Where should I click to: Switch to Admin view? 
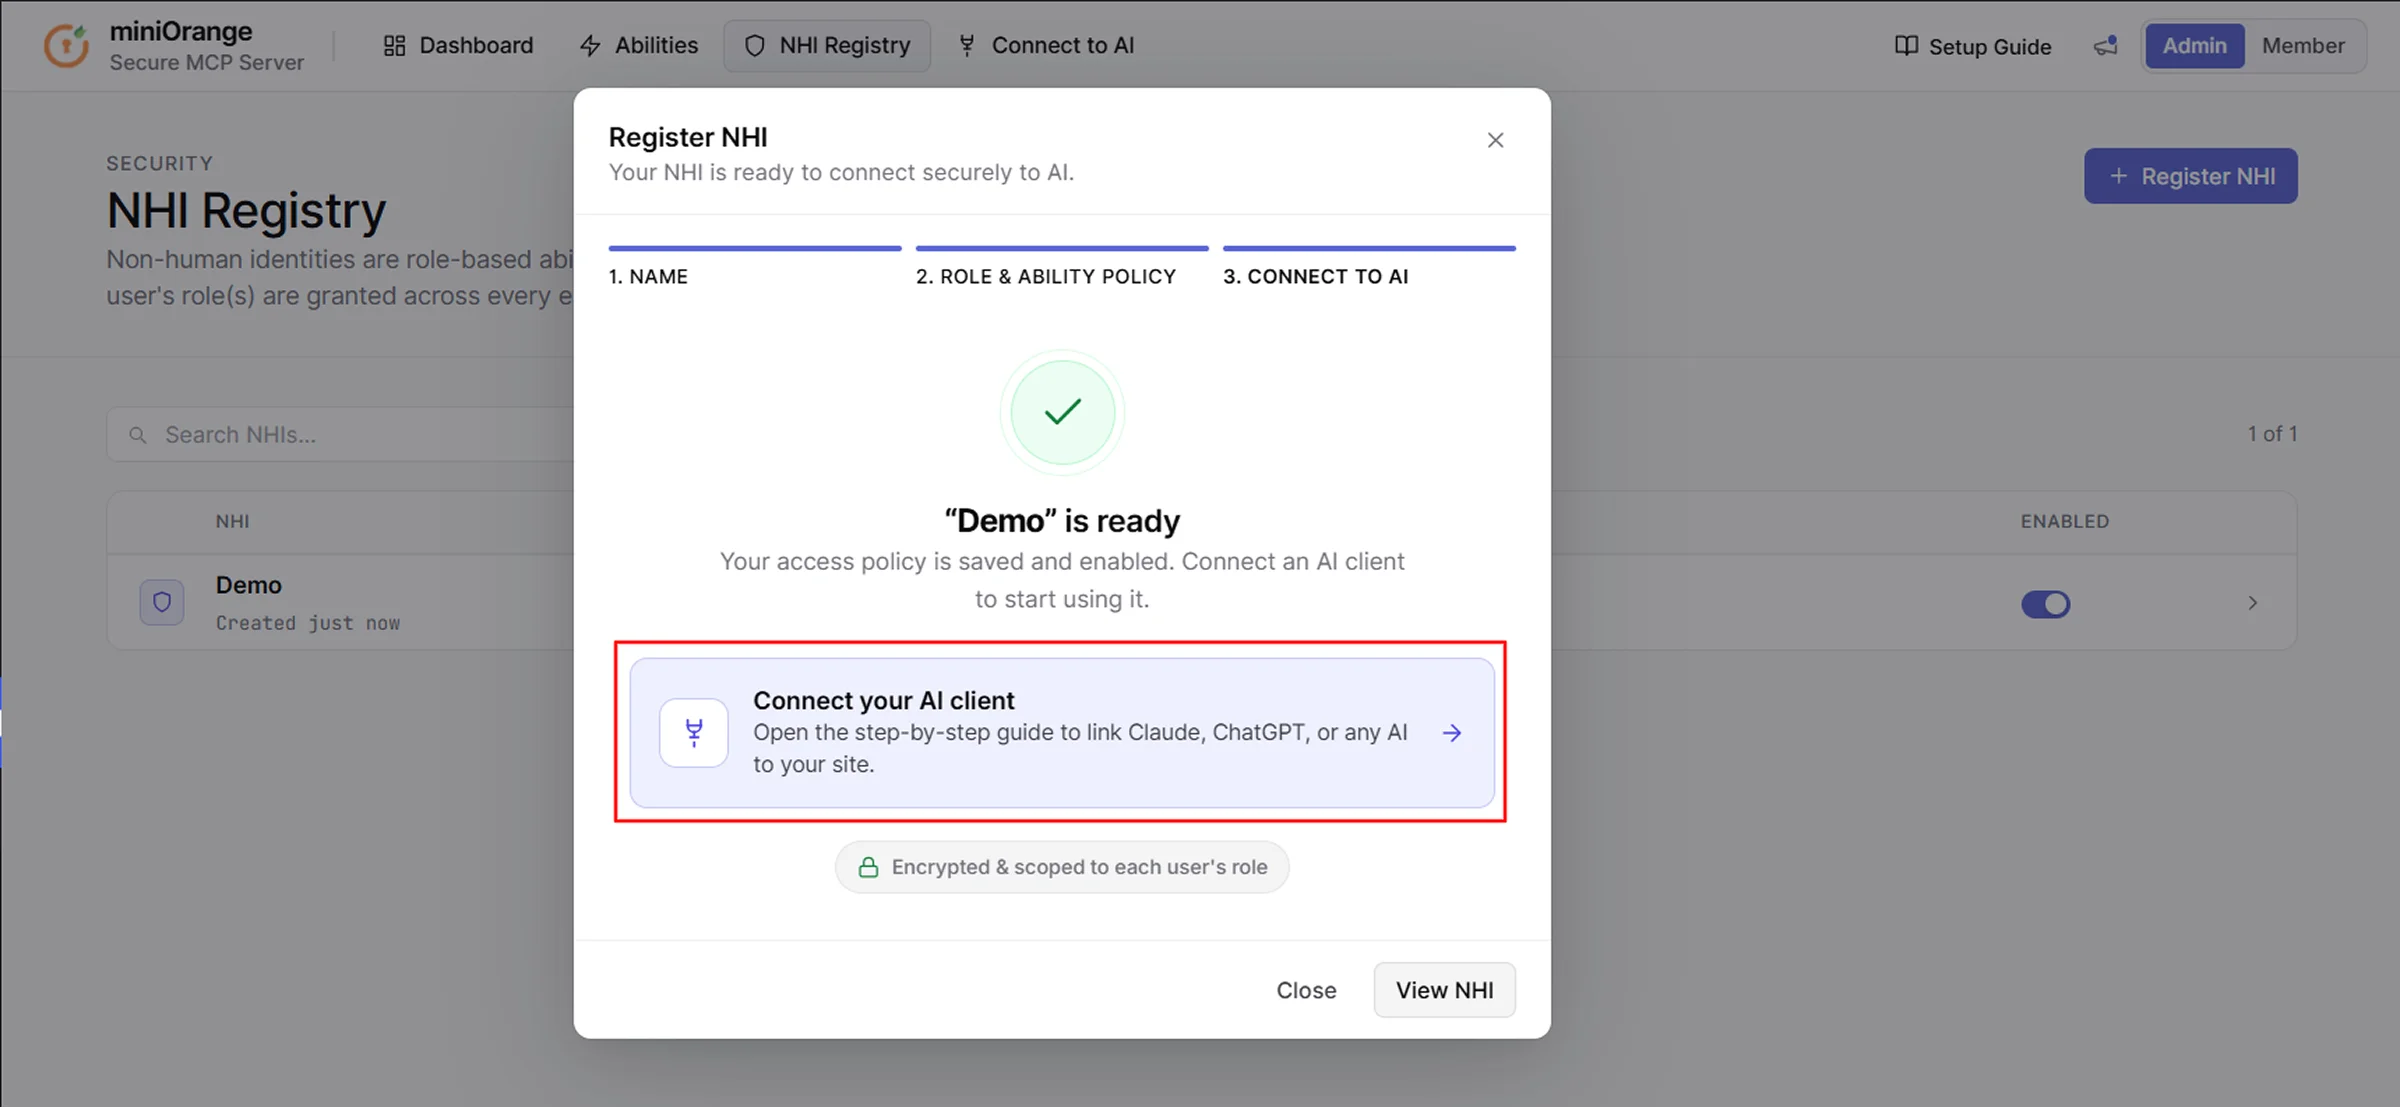point(2194,46)
